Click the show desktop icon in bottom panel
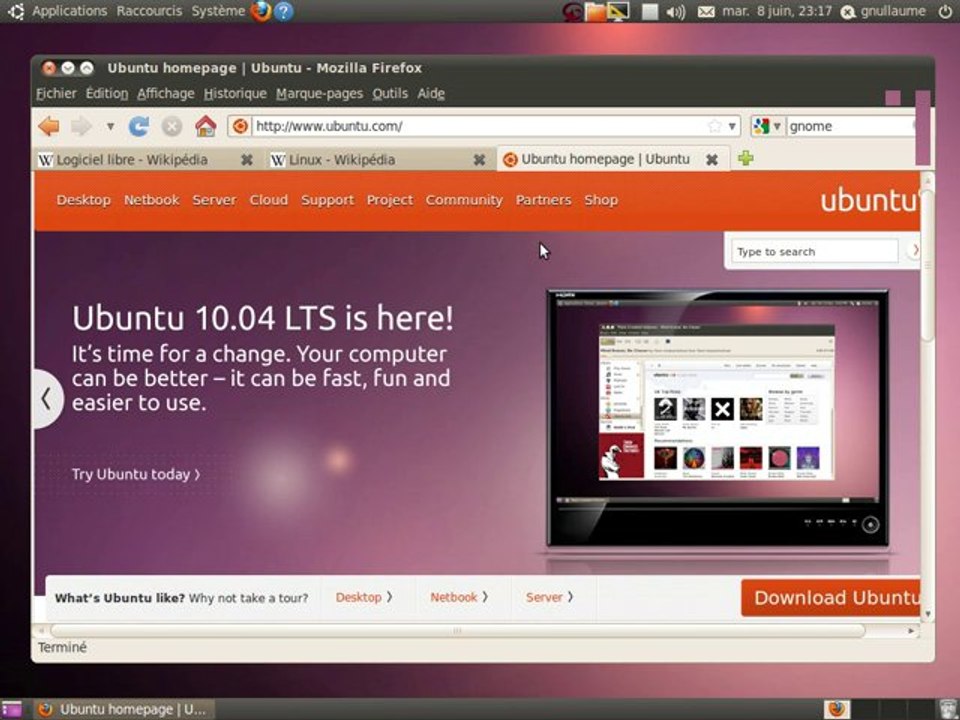The height and width of the screenshot is (720, 960). [12, 709]
